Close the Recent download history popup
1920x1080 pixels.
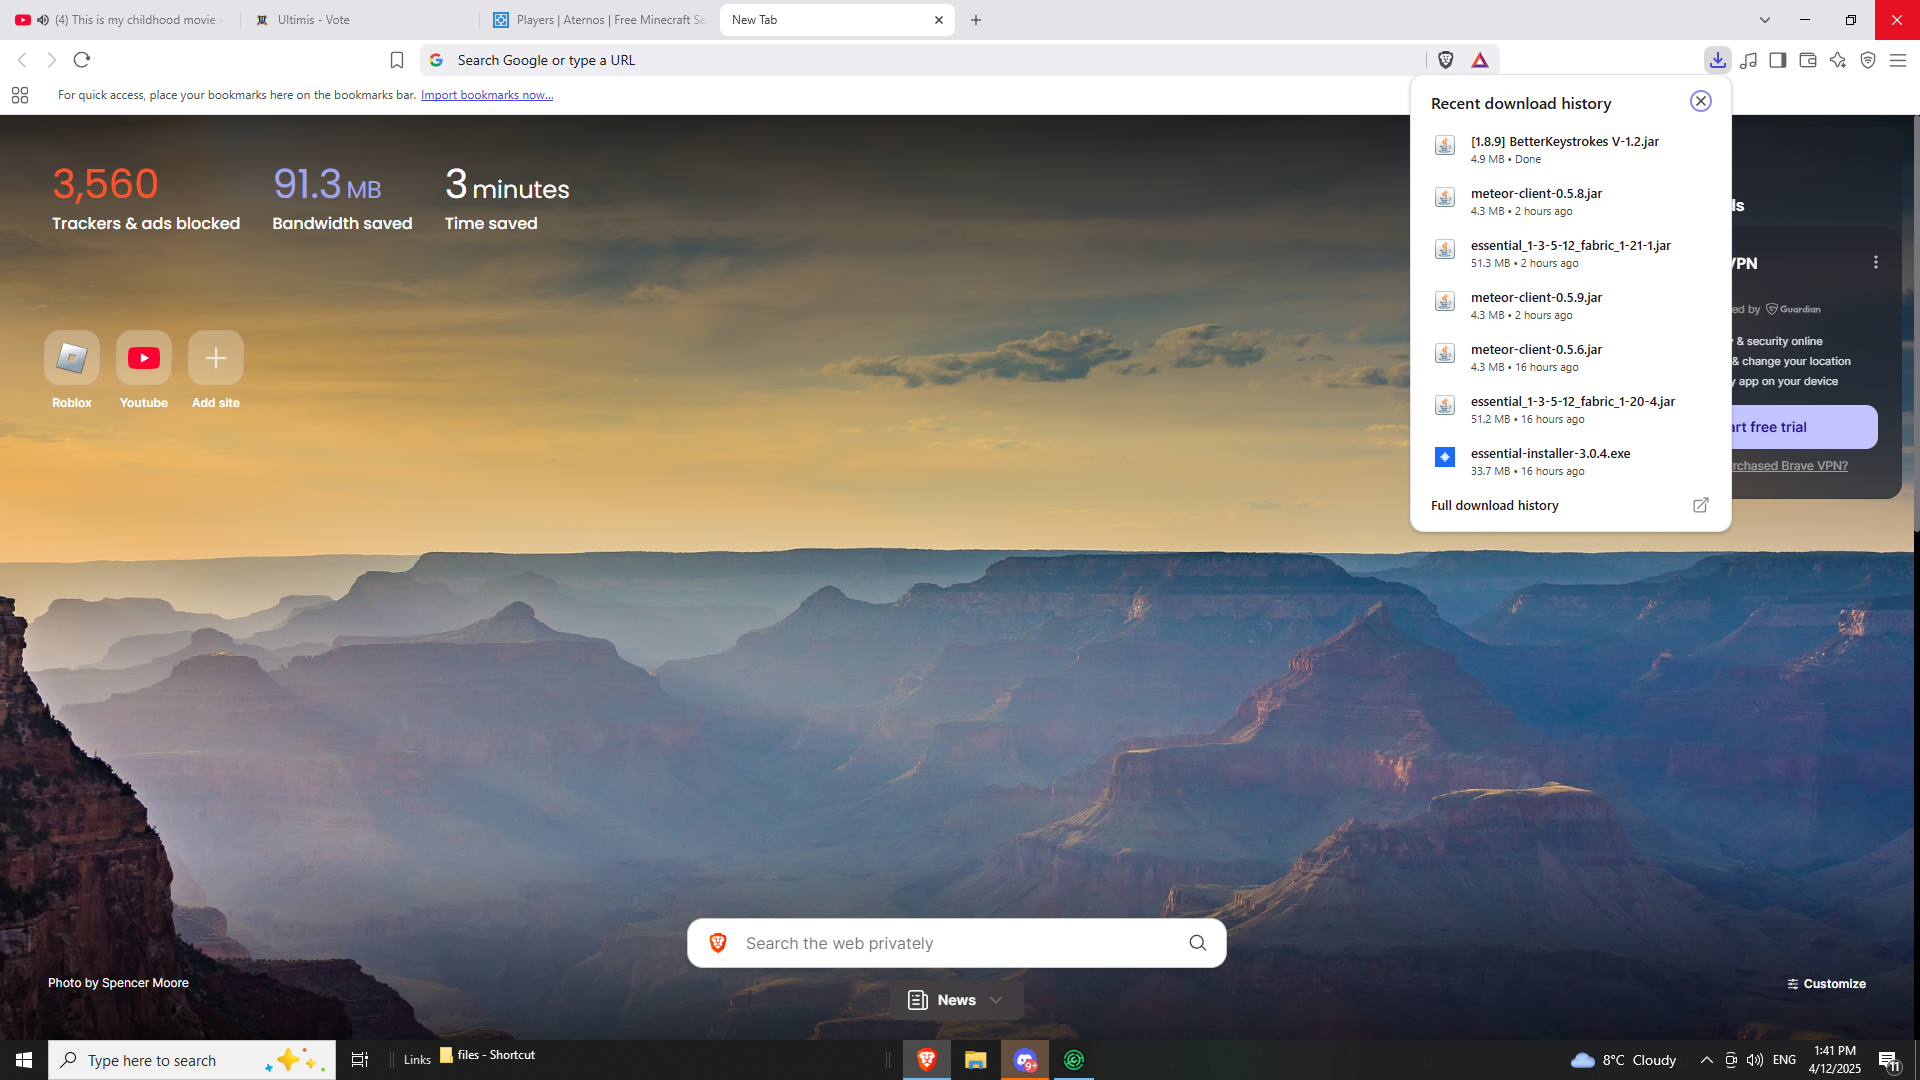1700,101
